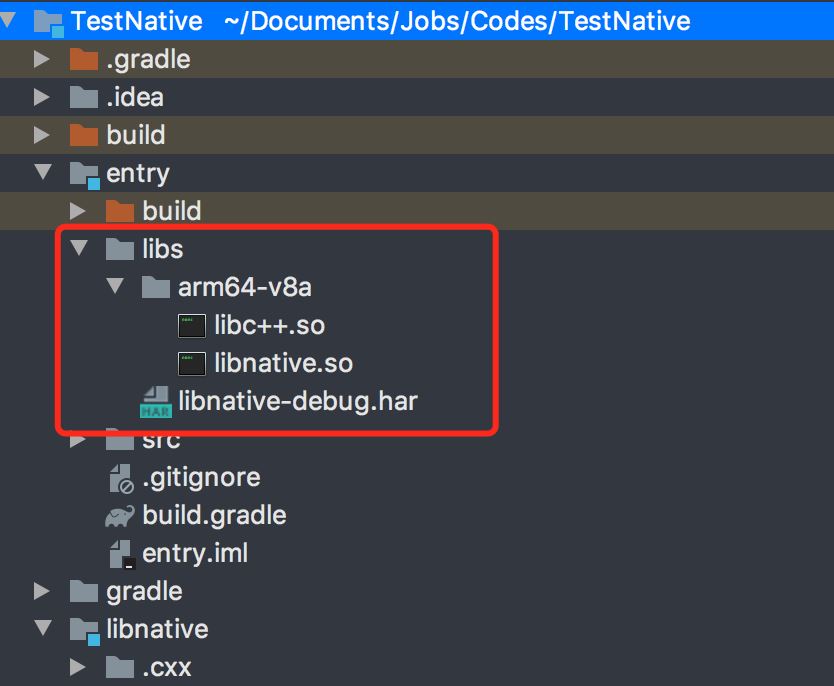Click the libnative module folder icon
The image size is (834, 686).
point(84,630)
